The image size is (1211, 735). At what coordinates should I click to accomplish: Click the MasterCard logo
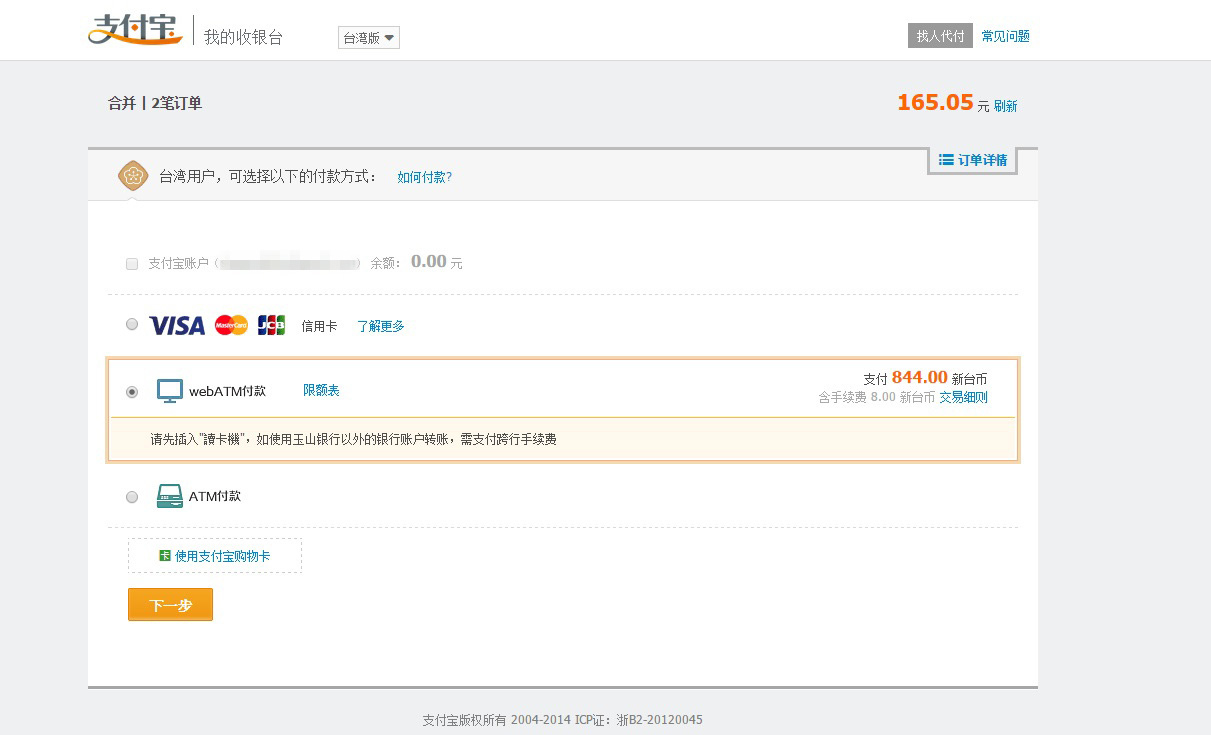231,325
